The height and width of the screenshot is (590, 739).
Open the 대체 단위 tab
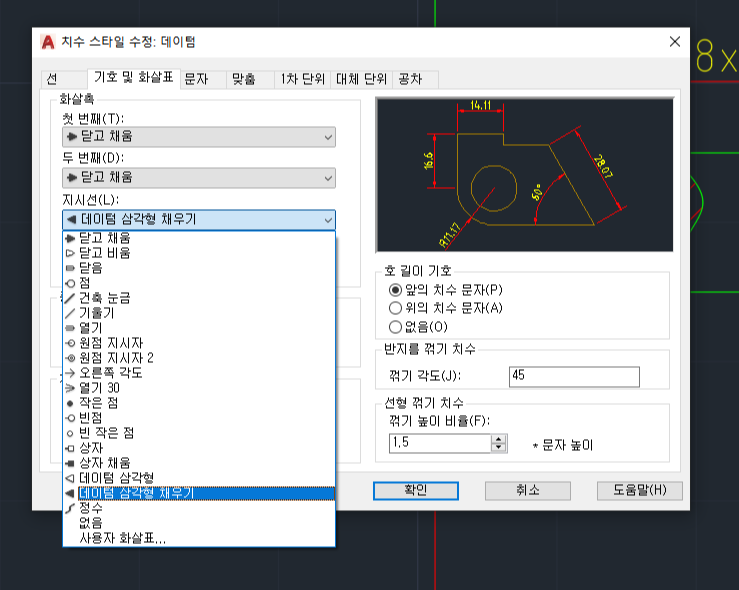[x=361, y=79]
